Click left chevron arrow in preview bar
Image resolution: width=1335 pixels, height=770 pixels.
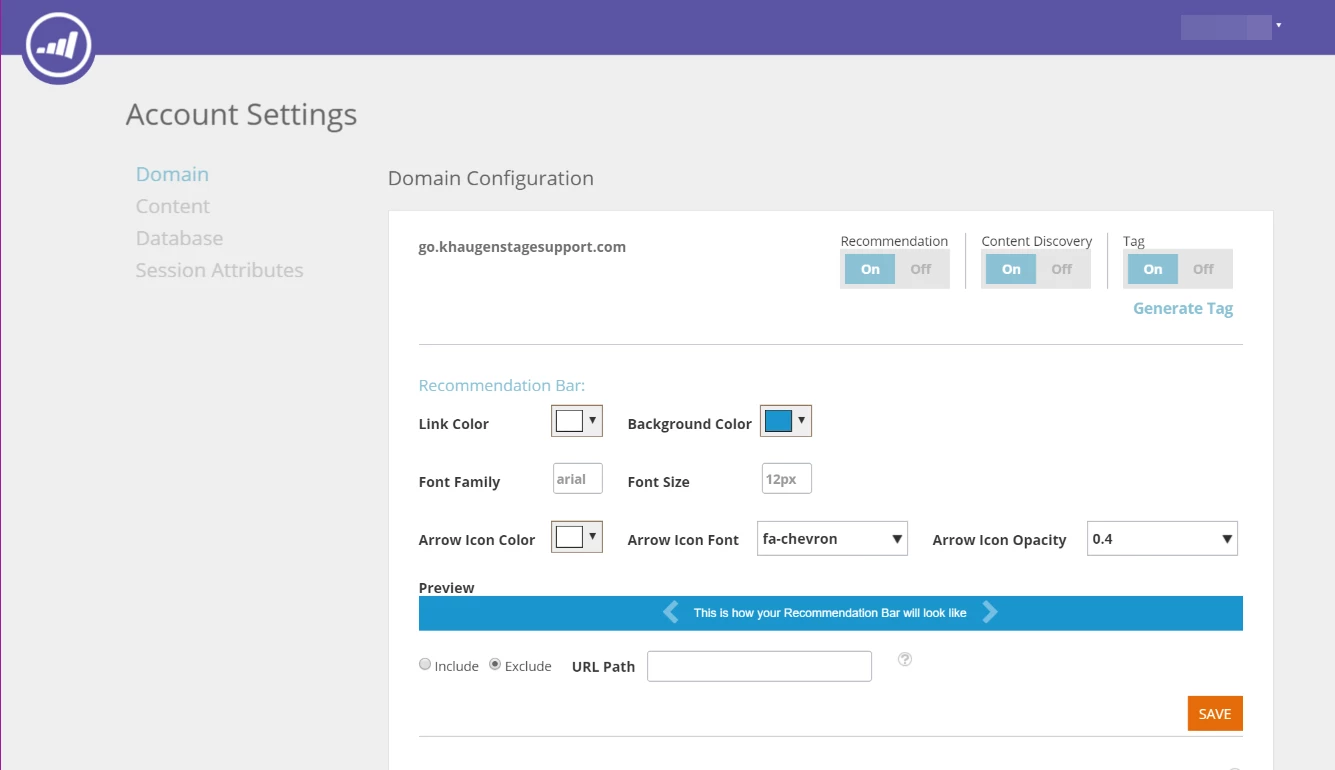click(671, 612)
